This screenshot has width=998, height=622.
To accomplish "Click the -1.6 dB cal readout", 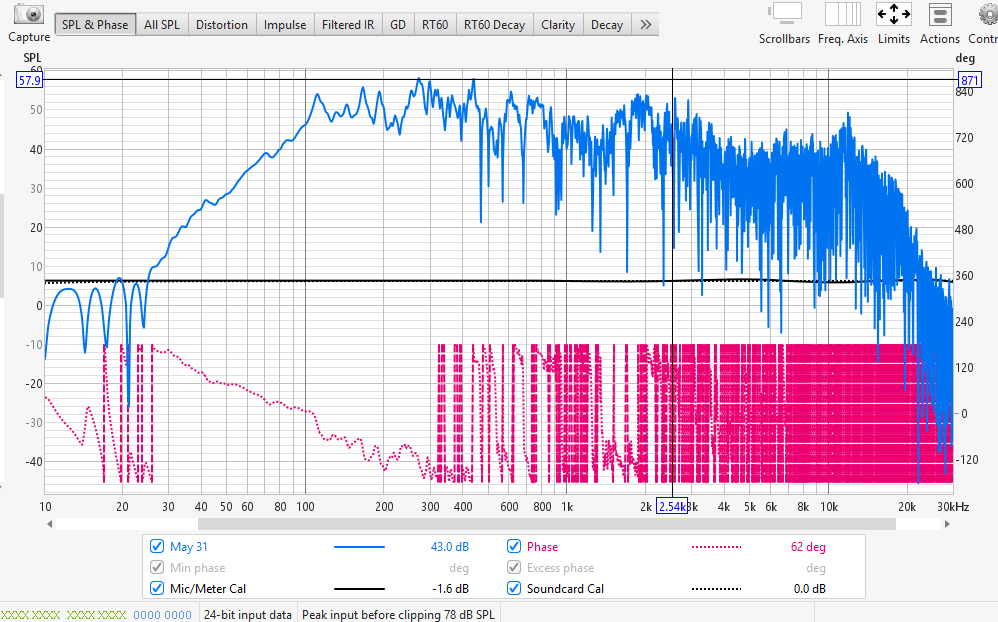I will (451, 588).
